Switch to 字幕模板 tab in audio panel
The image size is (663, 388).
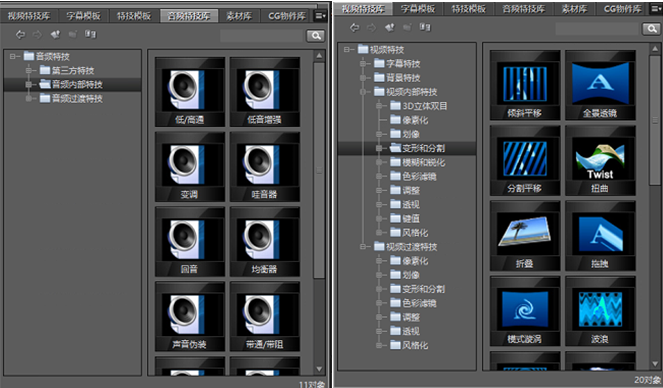83,16
